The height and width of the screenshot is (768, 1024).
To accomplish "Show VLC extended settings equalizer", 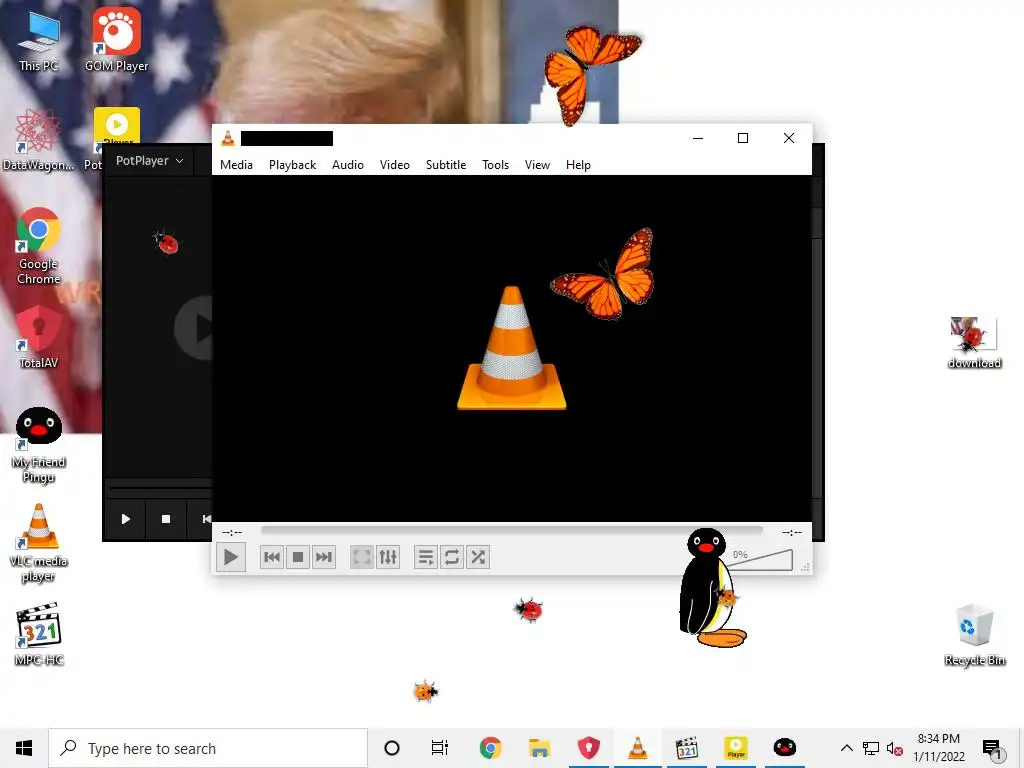I will tap(388, 557).
